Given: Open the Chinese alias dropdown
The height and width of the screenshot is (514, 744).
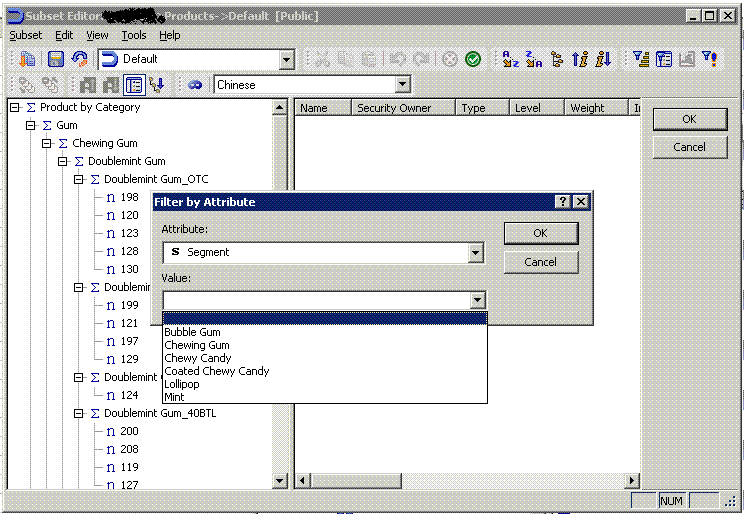Looking at the screenshot, I should pyautogui.click(x=402, y=85).
